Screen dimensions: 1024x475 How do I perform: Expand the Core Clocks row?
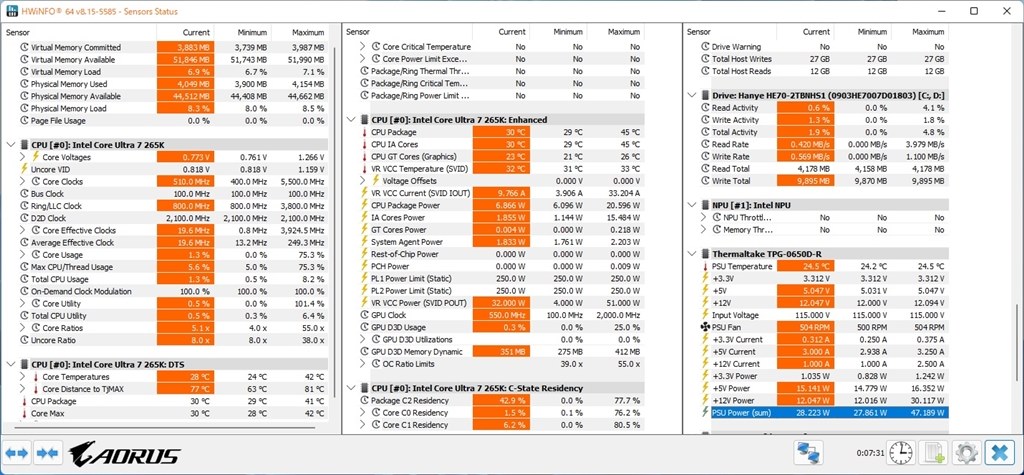(x=24, y=182)
